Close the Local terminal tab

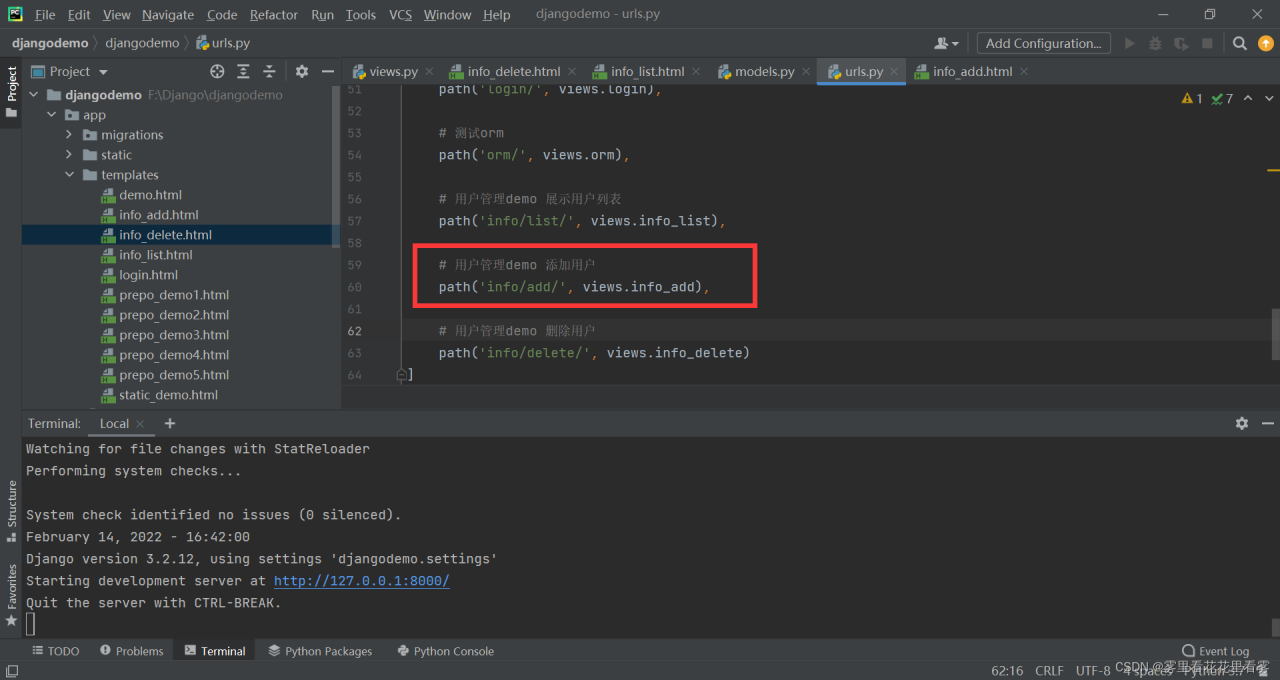141,424
